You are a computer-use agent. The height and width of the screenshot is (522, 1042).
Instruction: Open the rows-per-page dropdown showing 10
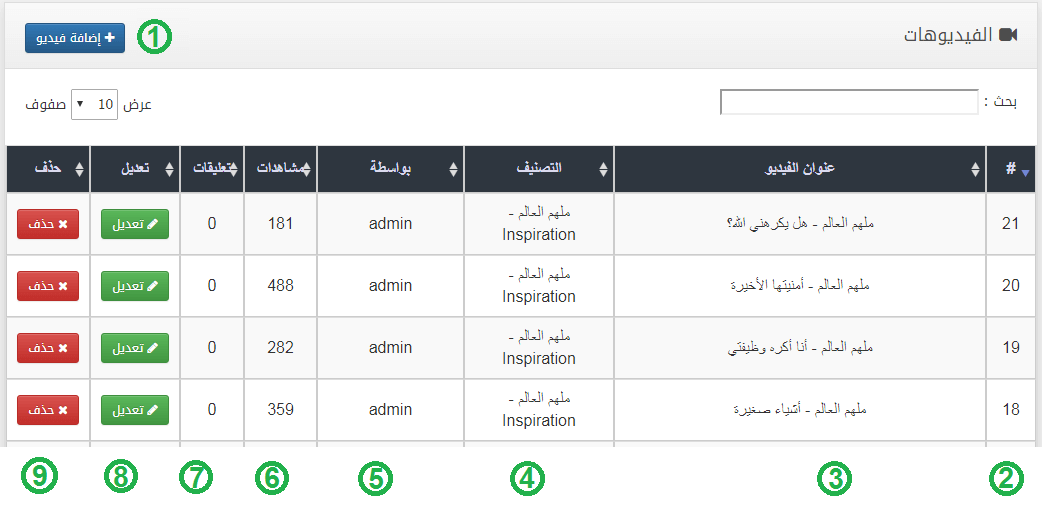click(x=94, y=104)
